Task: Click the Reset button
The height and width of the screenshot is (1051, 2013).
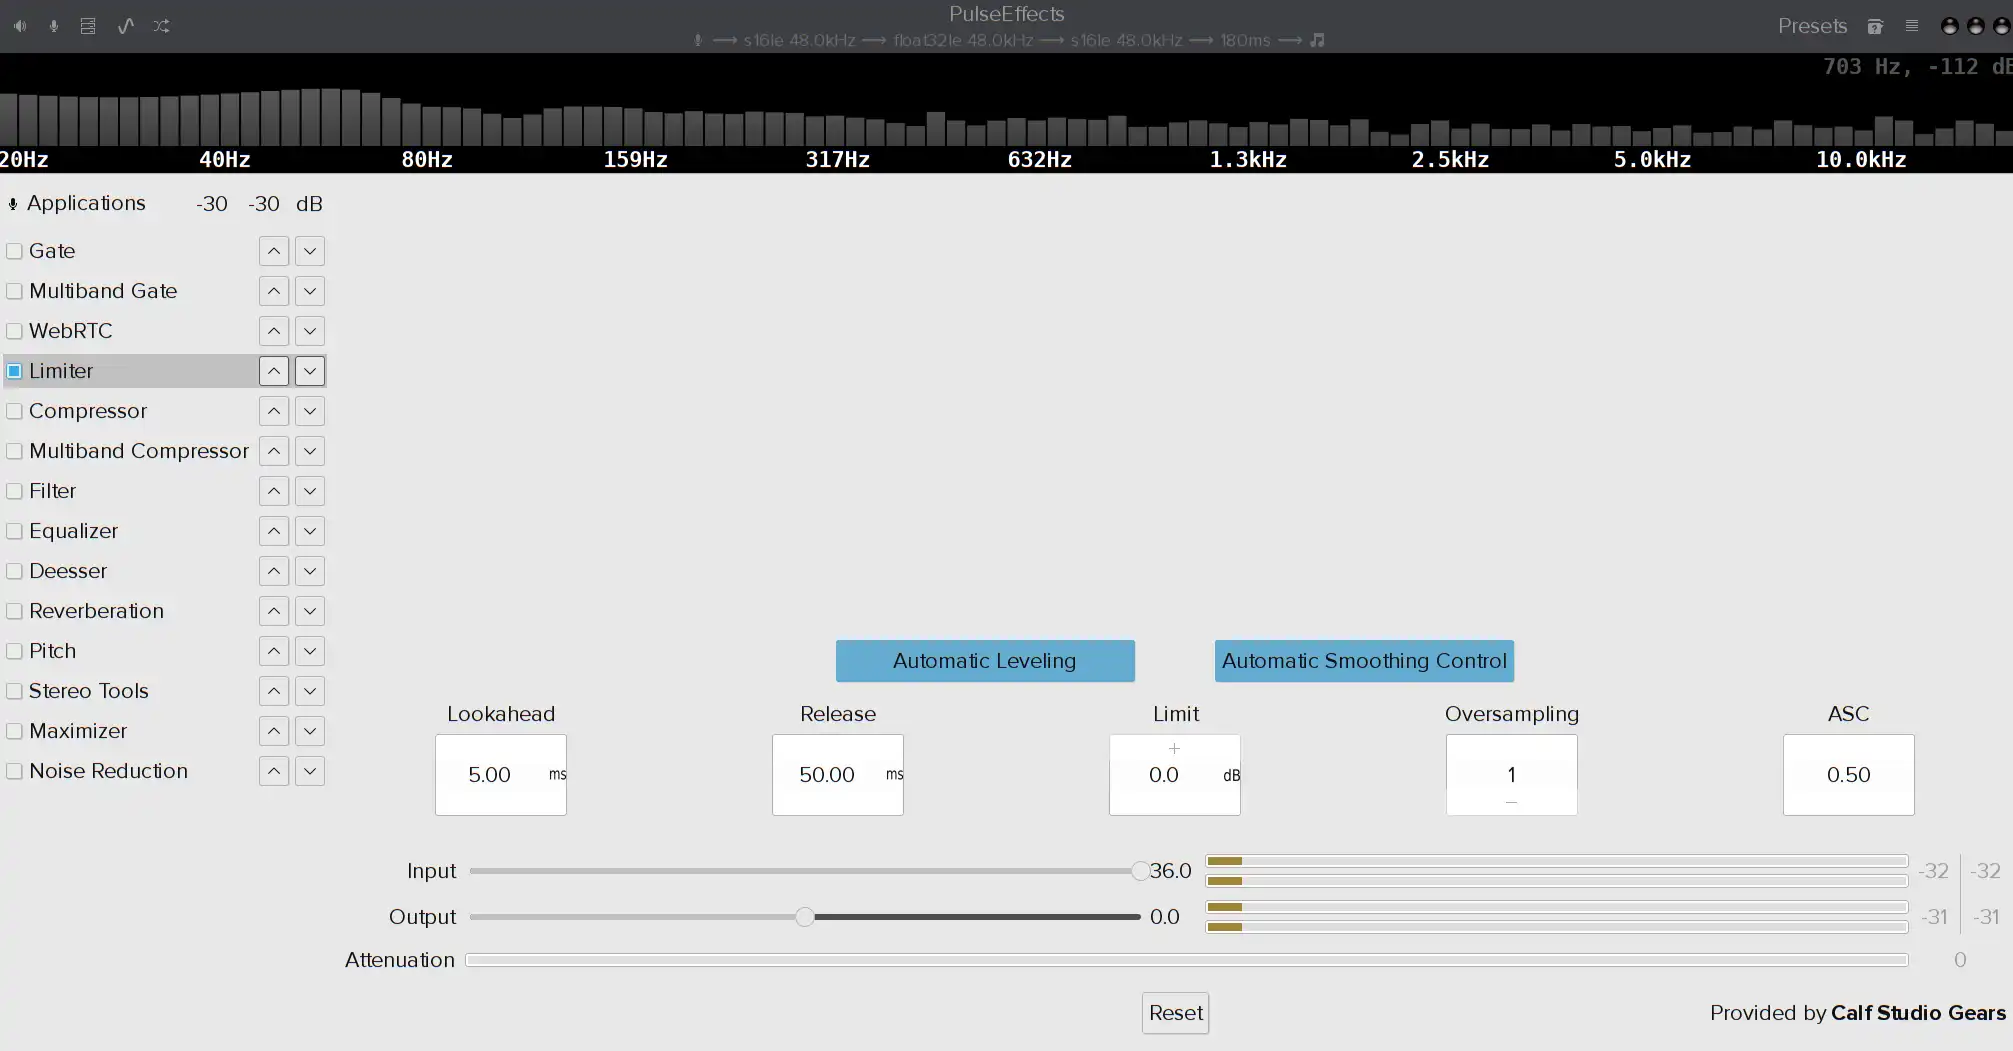Action: point(1175,1013)
